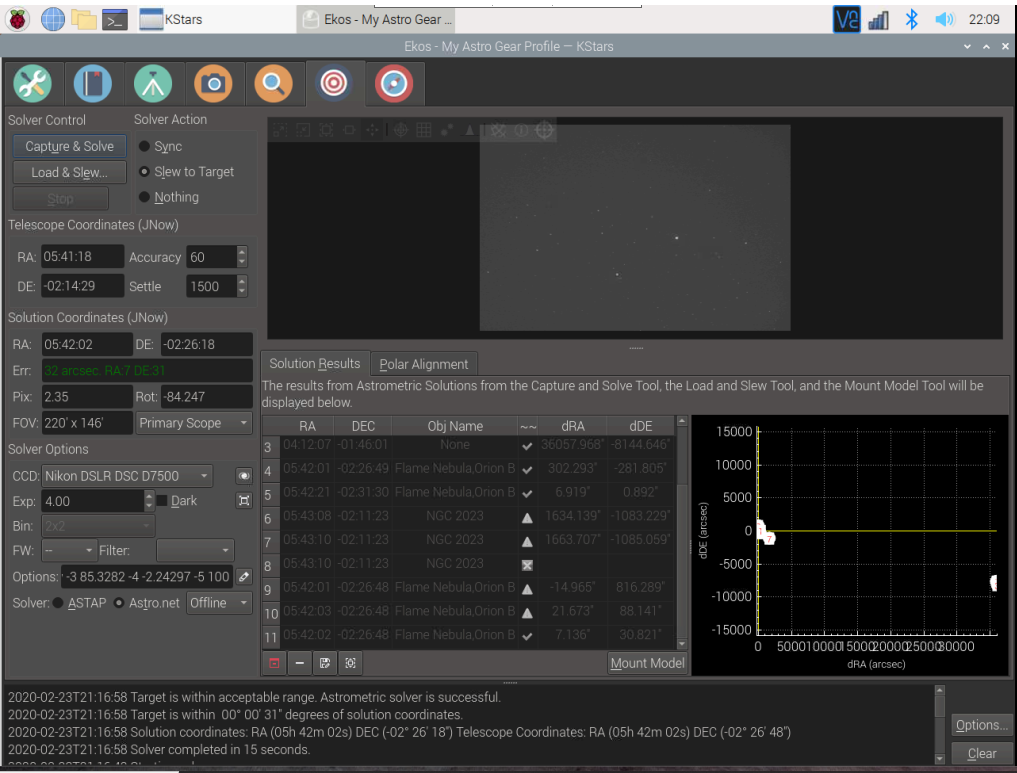Open the Guide compass module icon
The width and height of the screenshot is (1017, 773).
click(x=394, y=83)
